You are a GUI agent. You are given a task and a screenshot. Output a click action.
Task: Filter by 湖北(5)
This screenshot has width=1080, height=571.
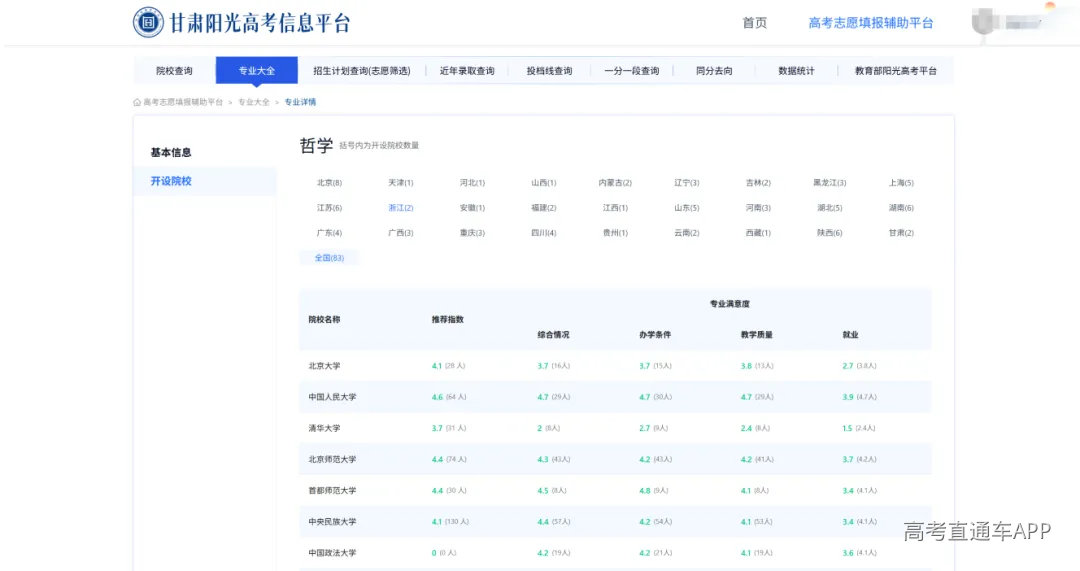830,207
